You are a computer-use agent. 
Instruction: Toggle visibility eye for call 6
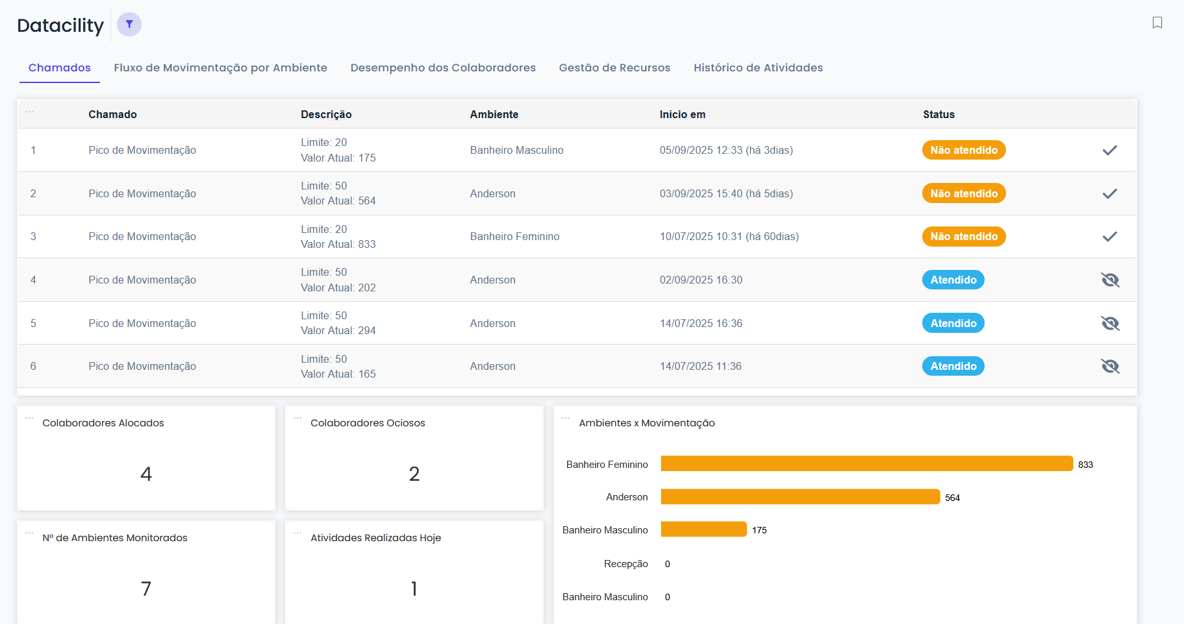[x=1110, y=366]
